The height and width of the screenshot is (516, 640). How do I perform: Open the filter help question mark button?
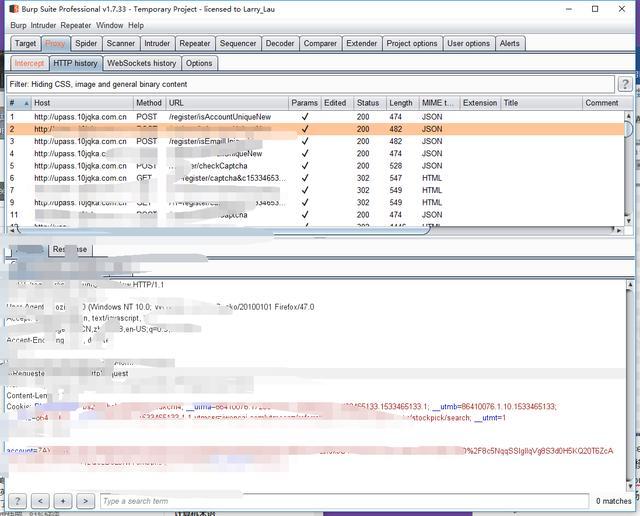(x=625, y=84)
